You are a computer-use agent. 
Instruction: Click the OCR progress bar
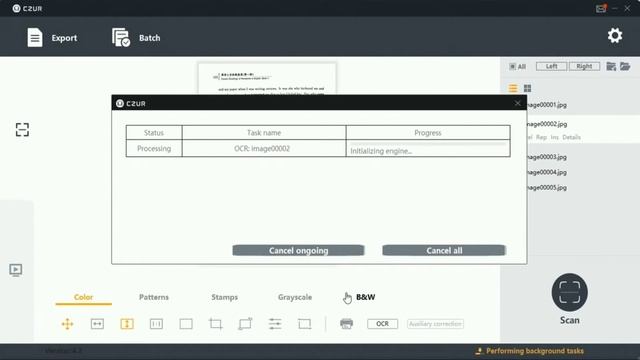[x=428, y=144]
